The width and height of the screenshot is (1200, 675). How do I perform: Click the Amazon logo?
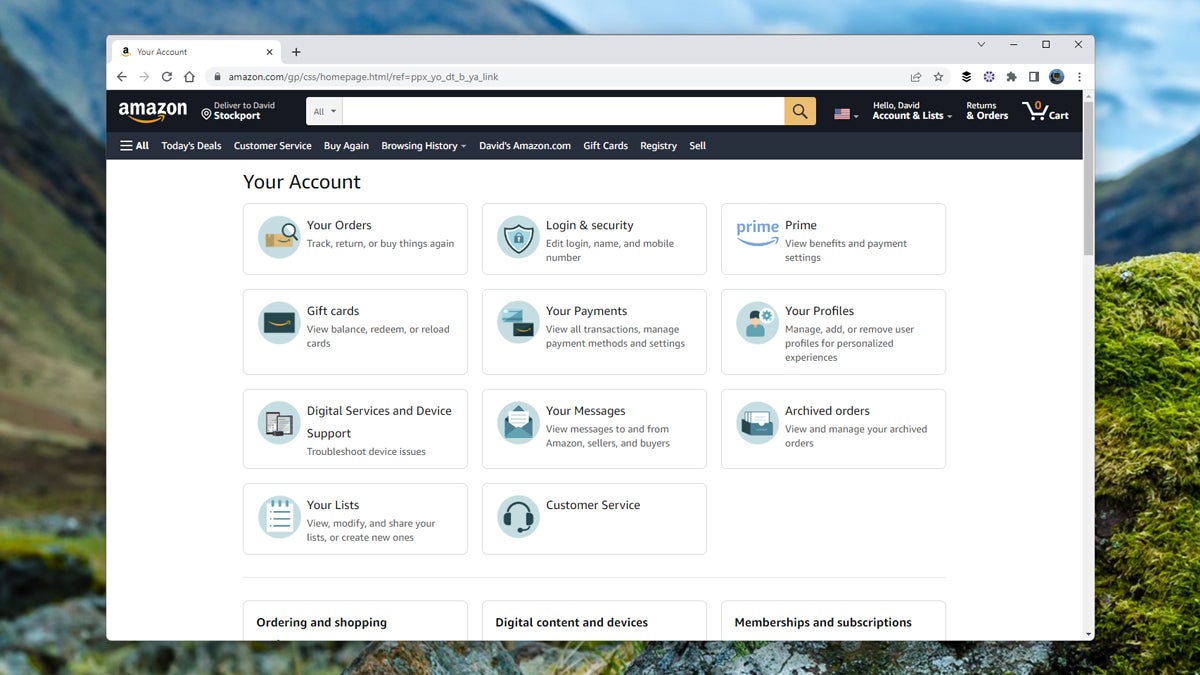[x=152, y=111]
